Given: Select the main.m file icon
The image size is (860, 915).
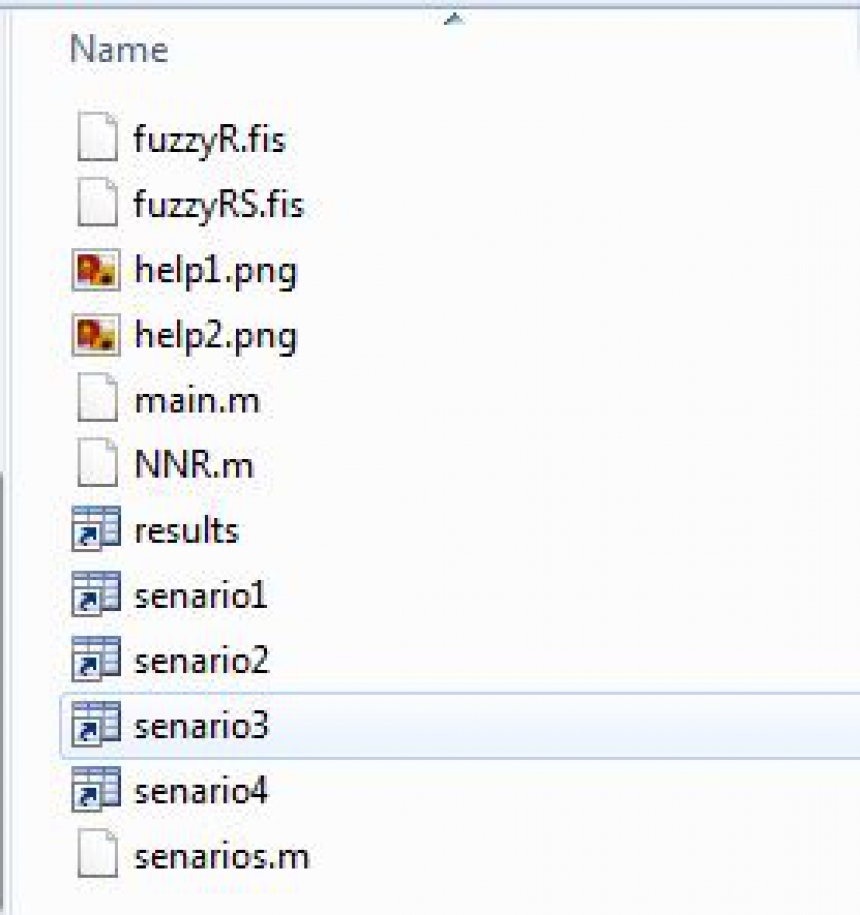Looking at the screenshot, I should pos(97,398).
